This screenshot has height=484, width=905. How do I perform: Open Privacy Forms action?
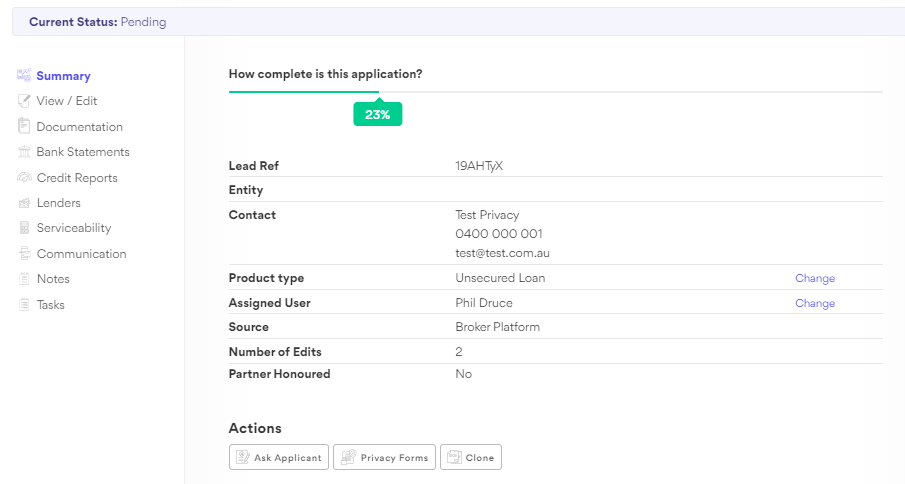click(x=384, y=457)
